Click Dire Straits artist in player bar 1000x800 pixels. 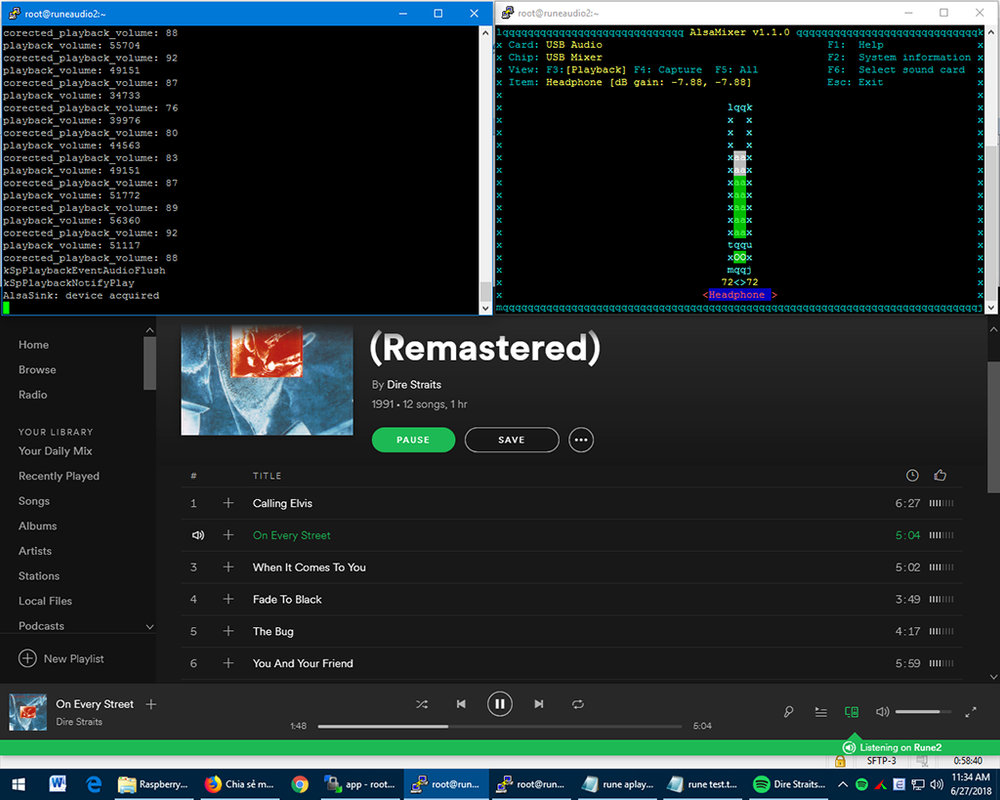point(79,722)
